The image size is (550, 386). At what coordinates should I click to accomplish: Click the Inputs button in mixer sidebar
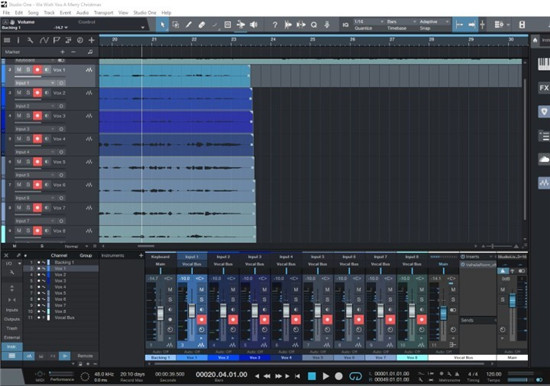click(12, 310)
